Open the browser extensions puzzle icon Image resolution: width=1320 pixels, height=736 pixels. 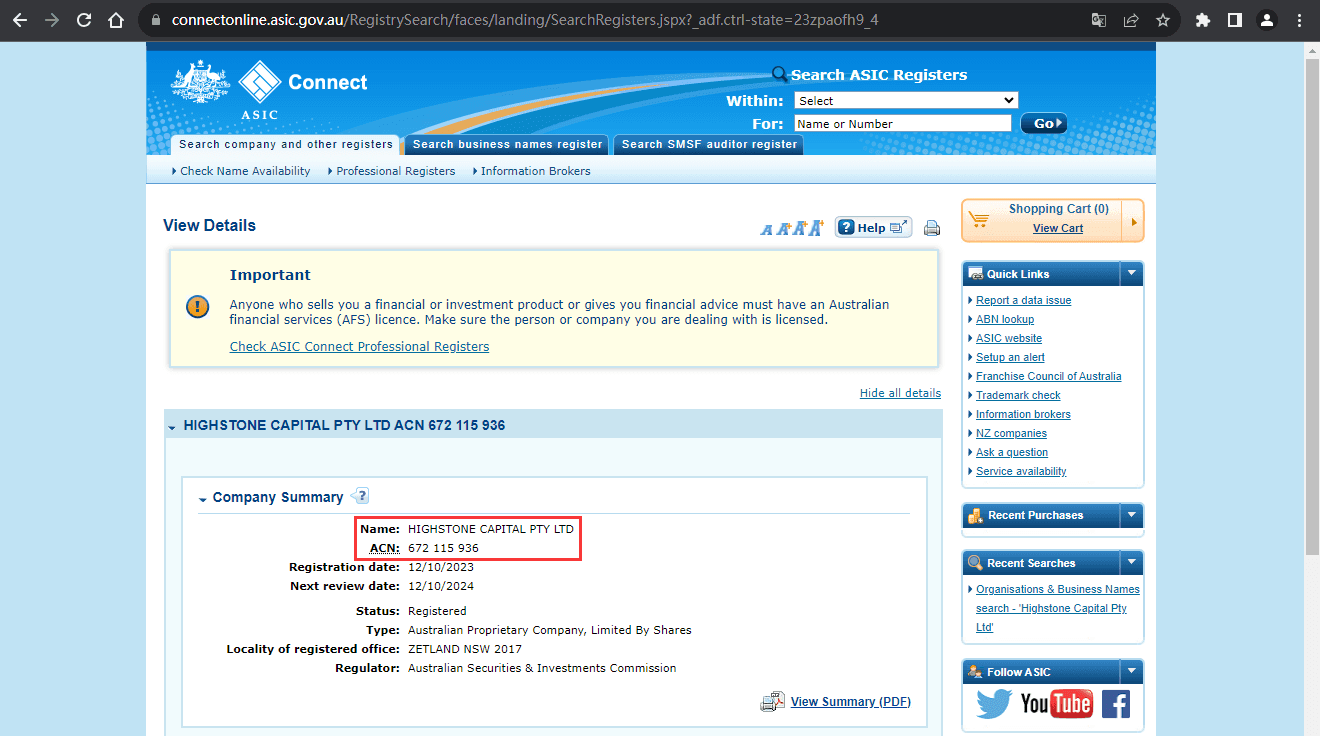(x=1203, y=20)
